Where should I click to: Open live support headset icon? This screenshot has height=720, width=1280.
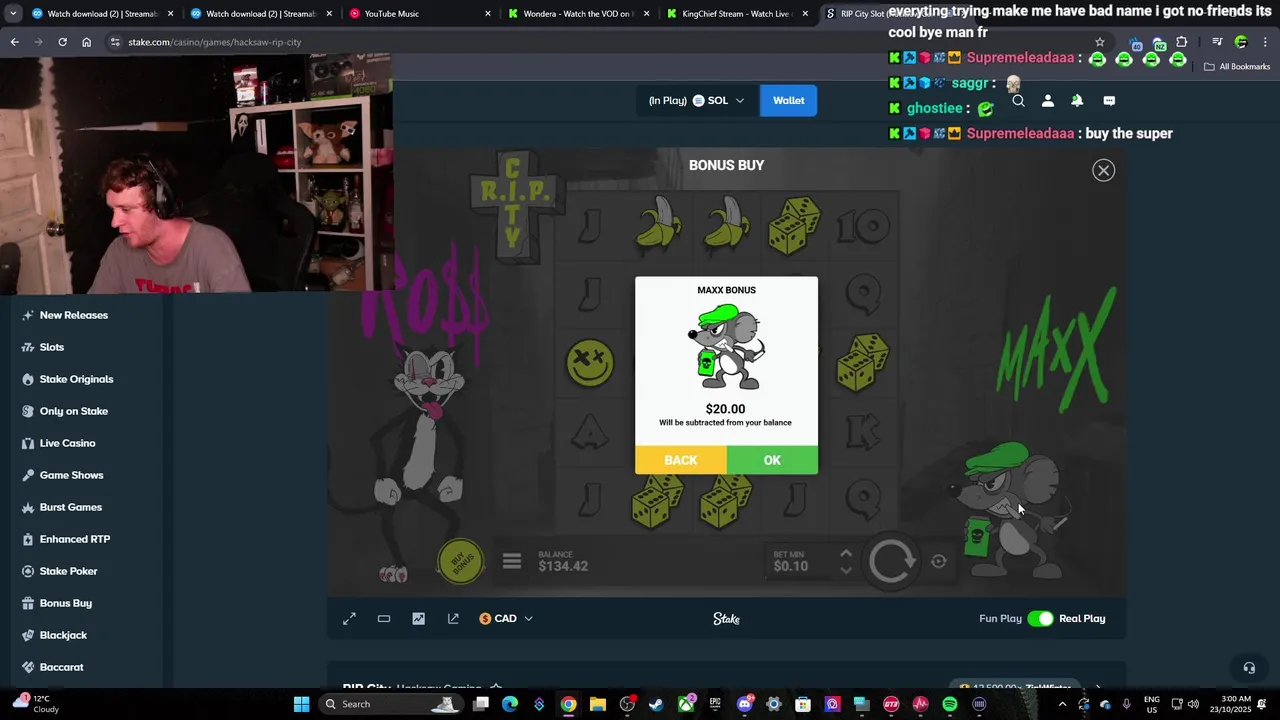click(1249, 668)
